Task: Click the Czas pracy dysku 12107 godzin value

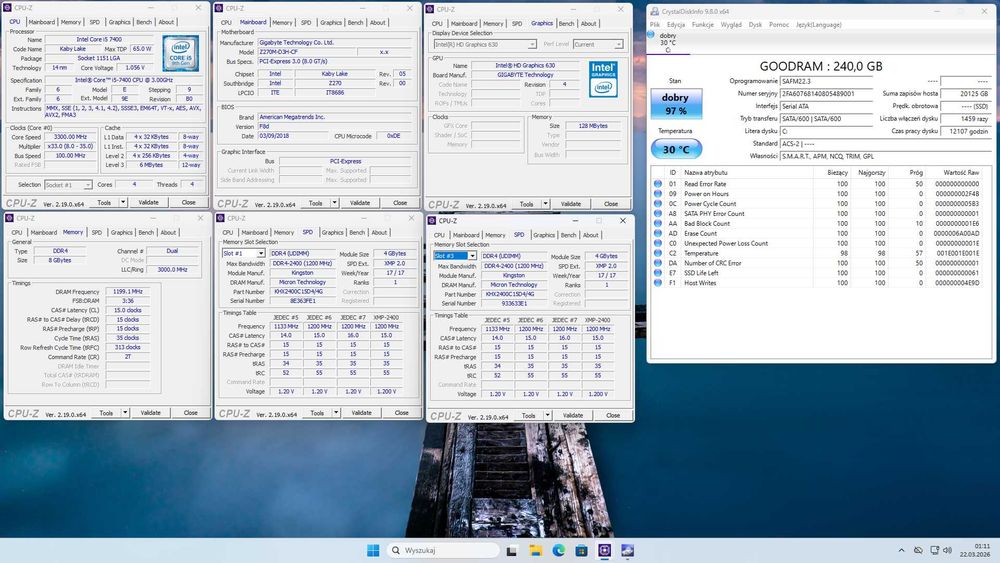Action: pos(966,131)
